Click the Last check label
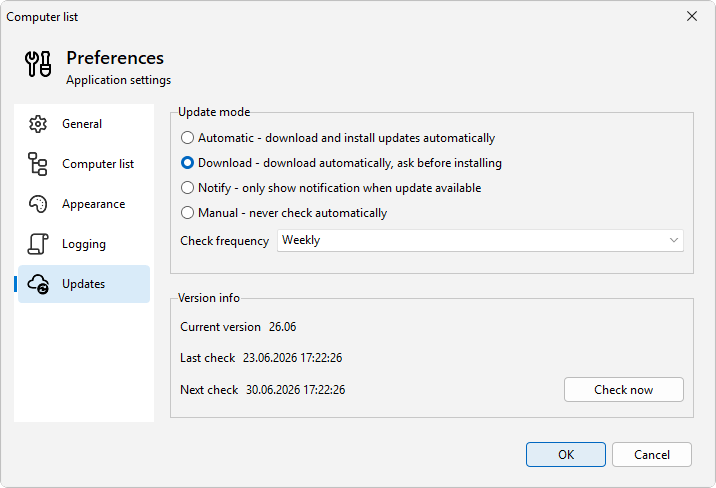 click(207, 358)
